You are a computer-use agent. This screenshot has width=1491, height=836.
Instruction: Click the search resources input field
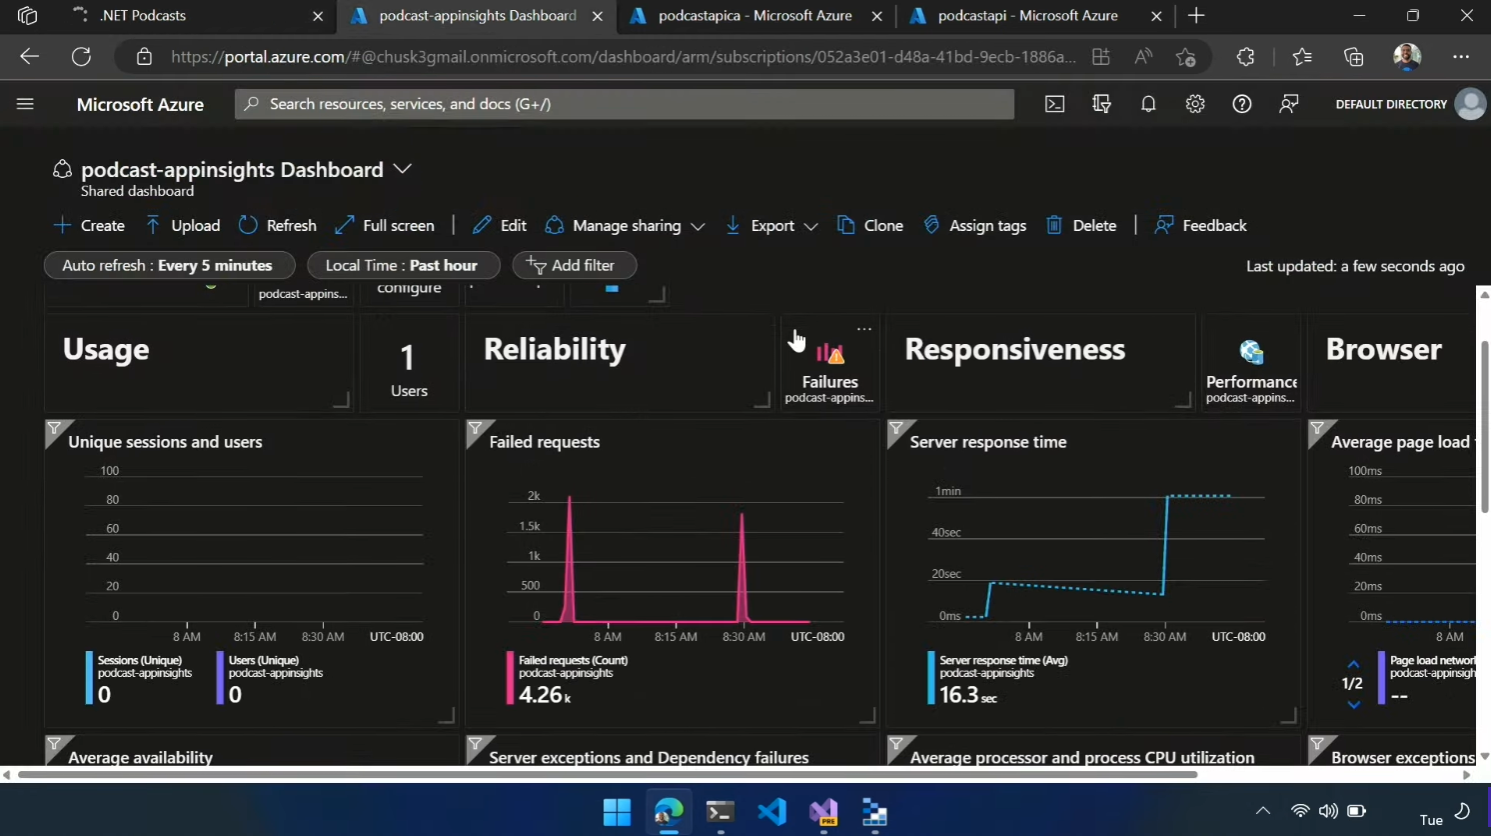(x=624, y=104)
